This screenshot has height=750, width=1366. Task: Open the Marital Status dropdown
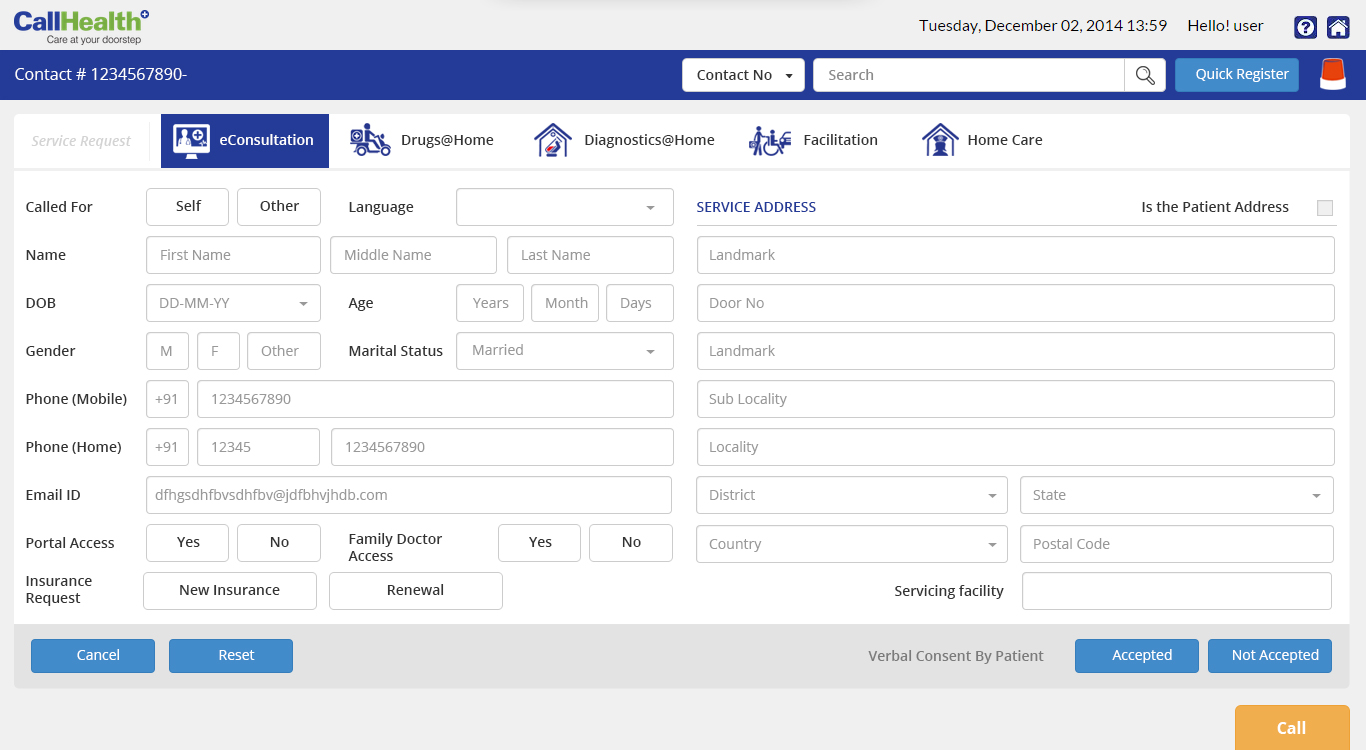click(564, 350)
